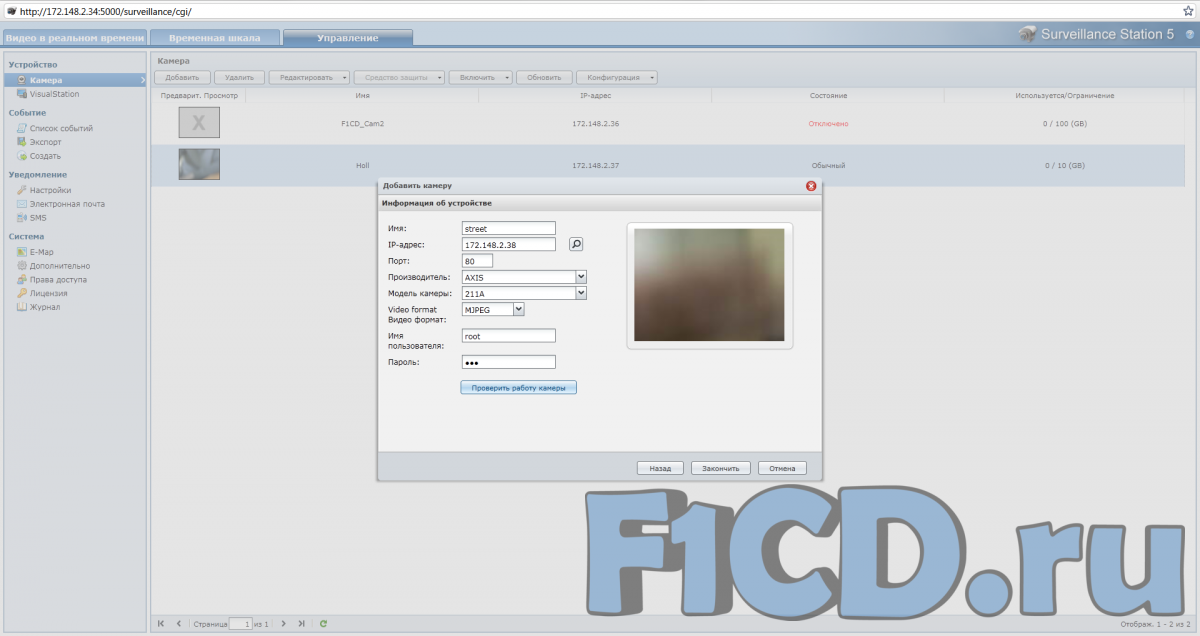Switch to Видео в реальном времени tab
The height and width of the screenshot is (636, 1200).
coord(75,38)
